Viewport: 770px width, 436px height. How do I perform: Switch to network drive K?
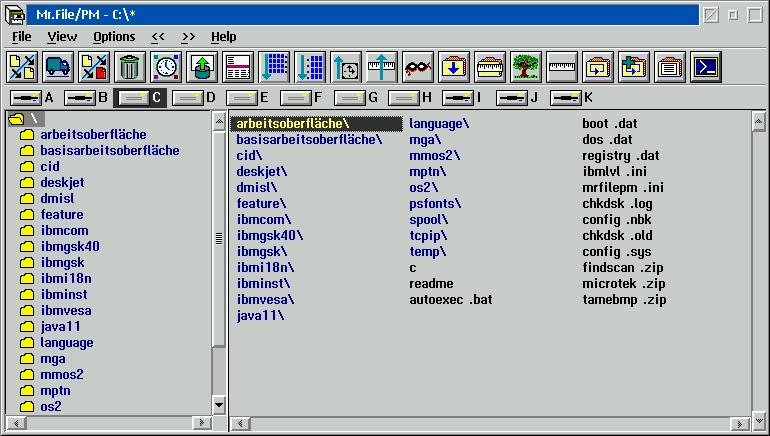coord(571,98)
